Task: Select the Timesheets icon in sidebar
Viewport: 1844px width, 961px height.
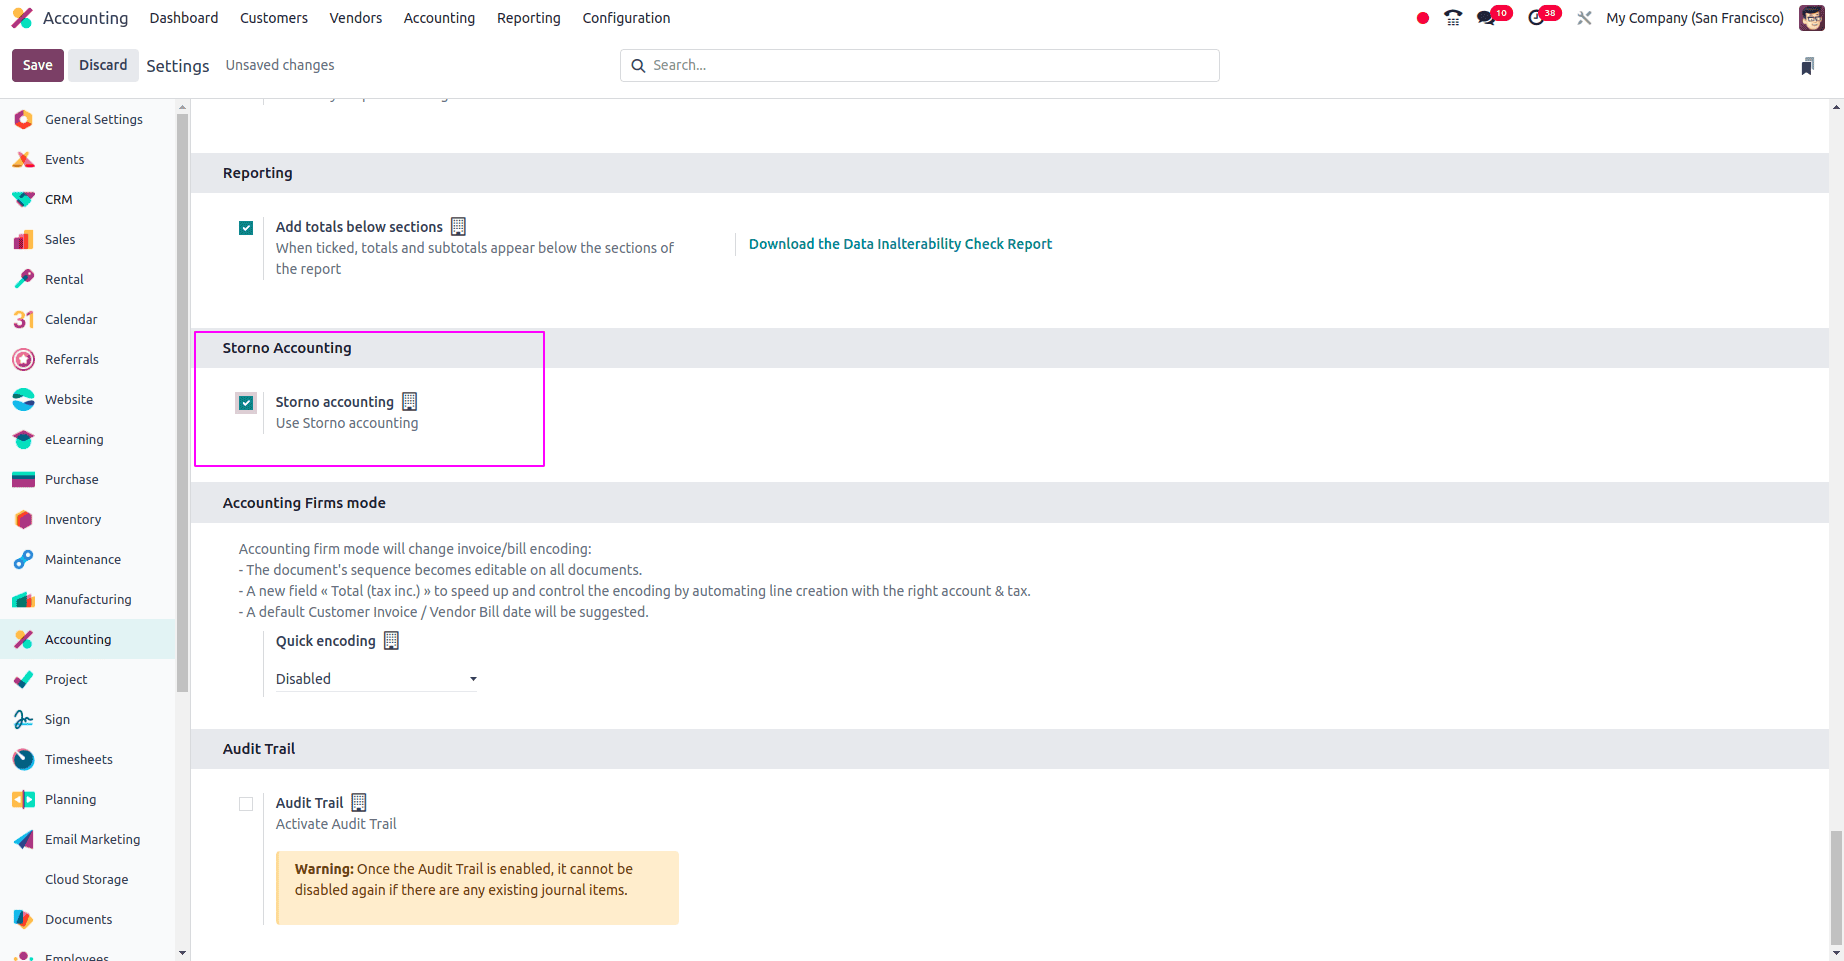Action: click(23, 759)
